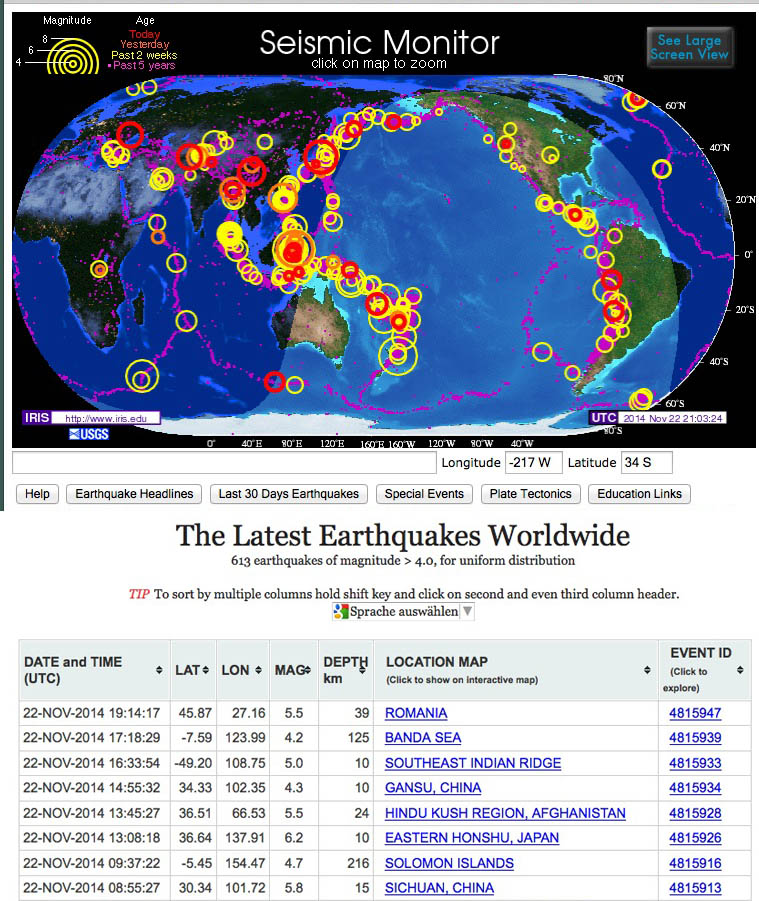Sort table by DATE and TIME column
759x901 pixels.
click(94, 670)
